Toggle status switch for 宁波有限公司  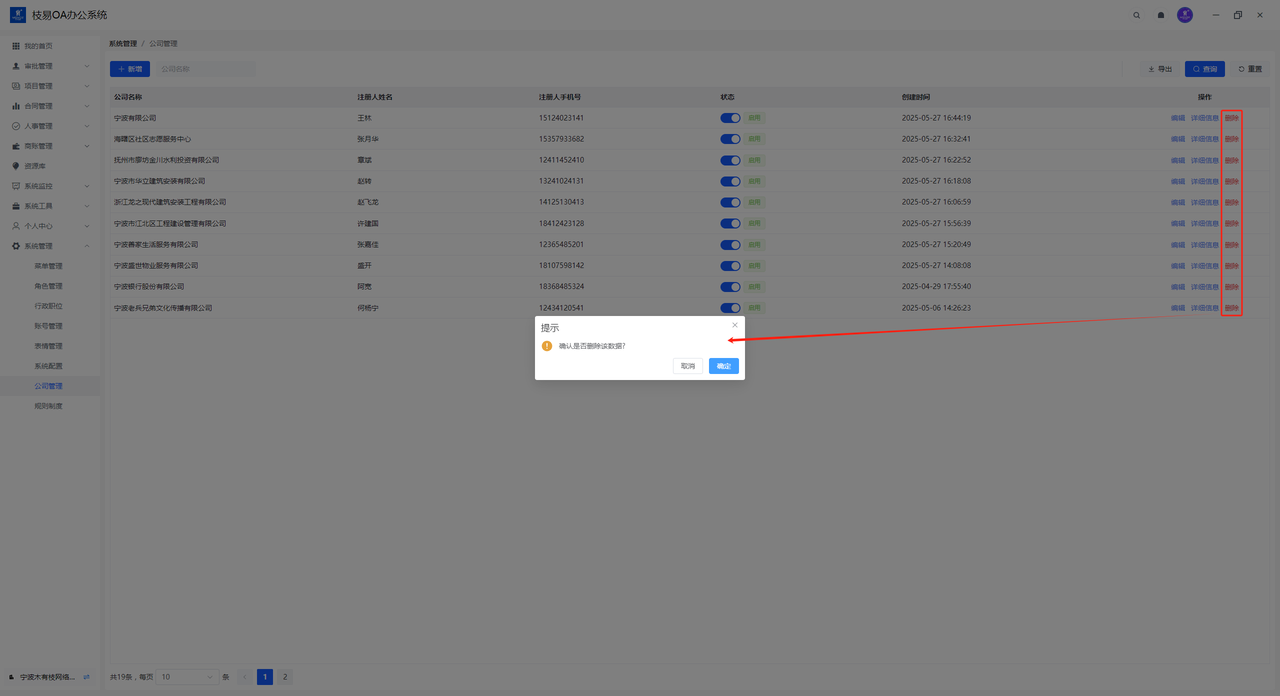(x=730, y=118)
